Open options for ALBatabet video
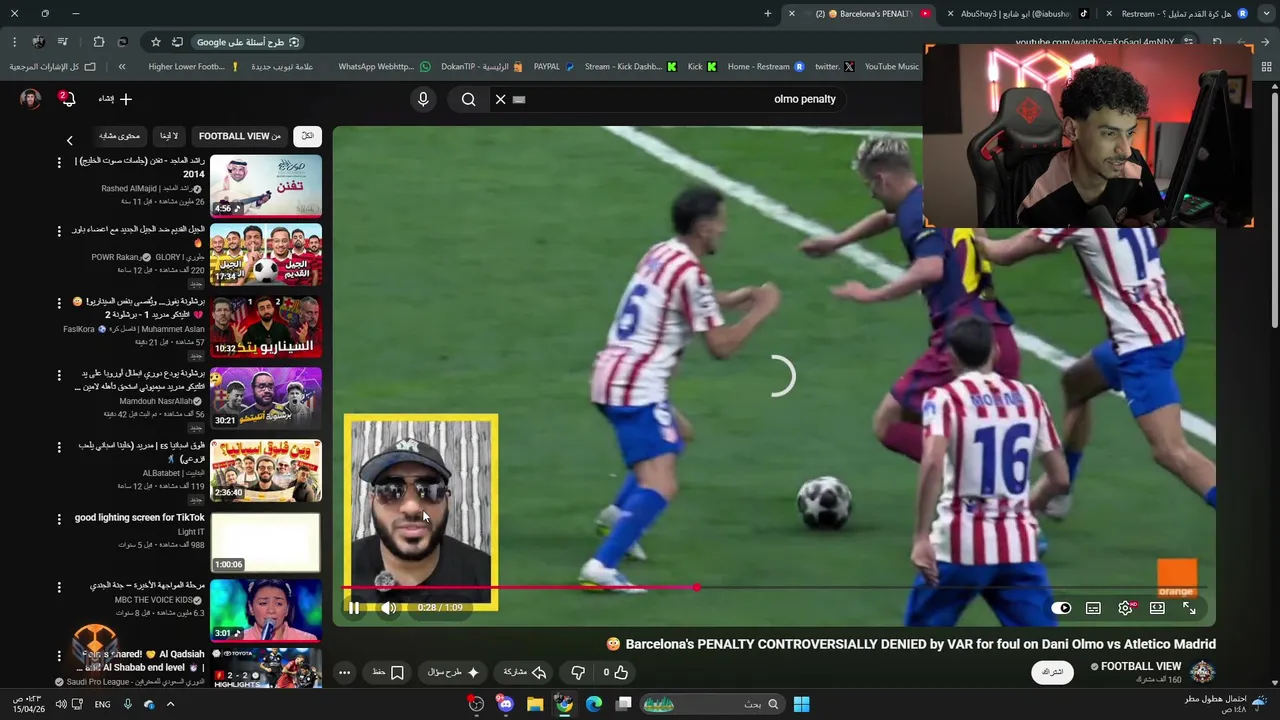 58,447
